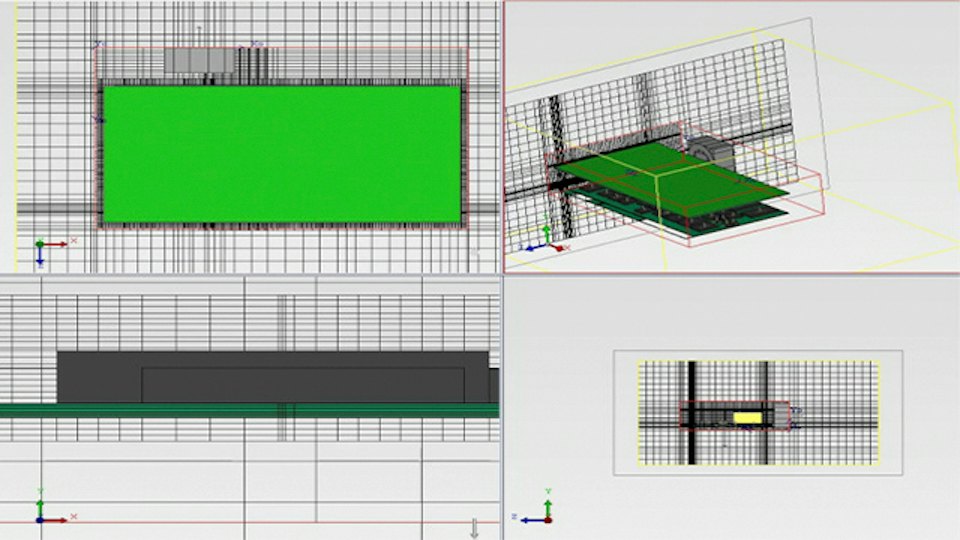Click the small down arrow in bottom-left viewport
960x540 pixels.
pyautogui.click(x=474, y=528)
